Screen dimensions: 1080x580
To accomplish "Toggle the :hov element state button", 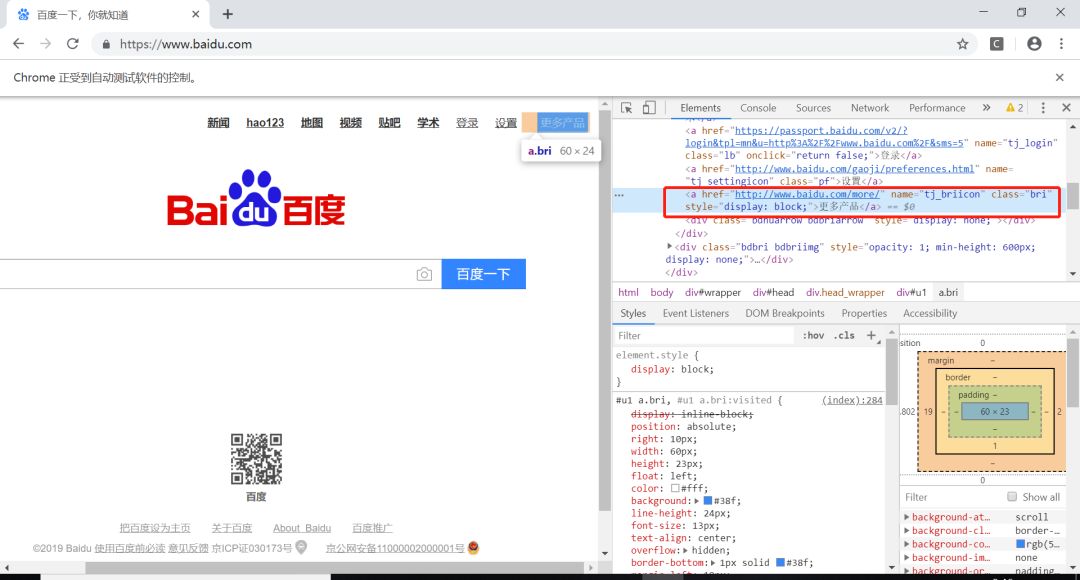I will click(x=813, y=335).
